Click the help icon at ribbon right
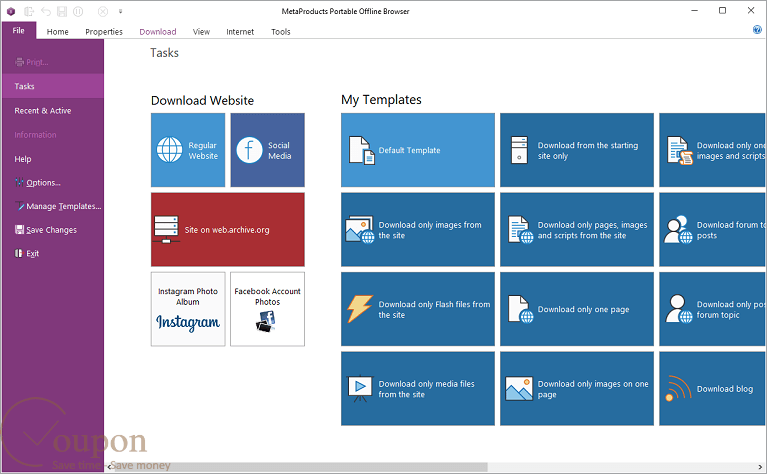The height and width of the screenshot is (474, 767). [757, 30]
